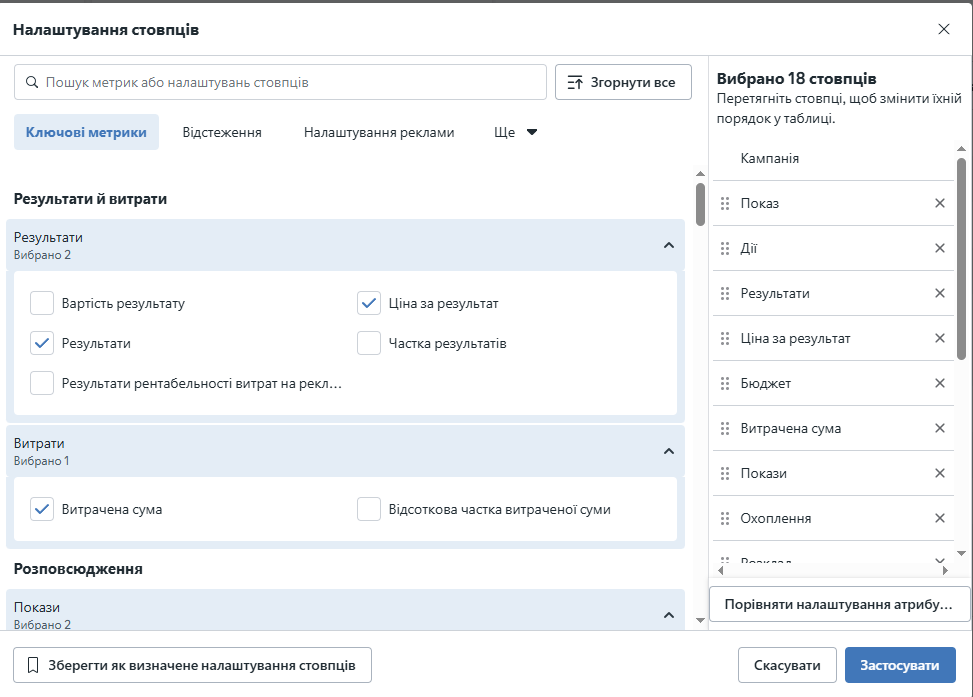
Task: Remove the Показ column
Action: click(939, 203)
